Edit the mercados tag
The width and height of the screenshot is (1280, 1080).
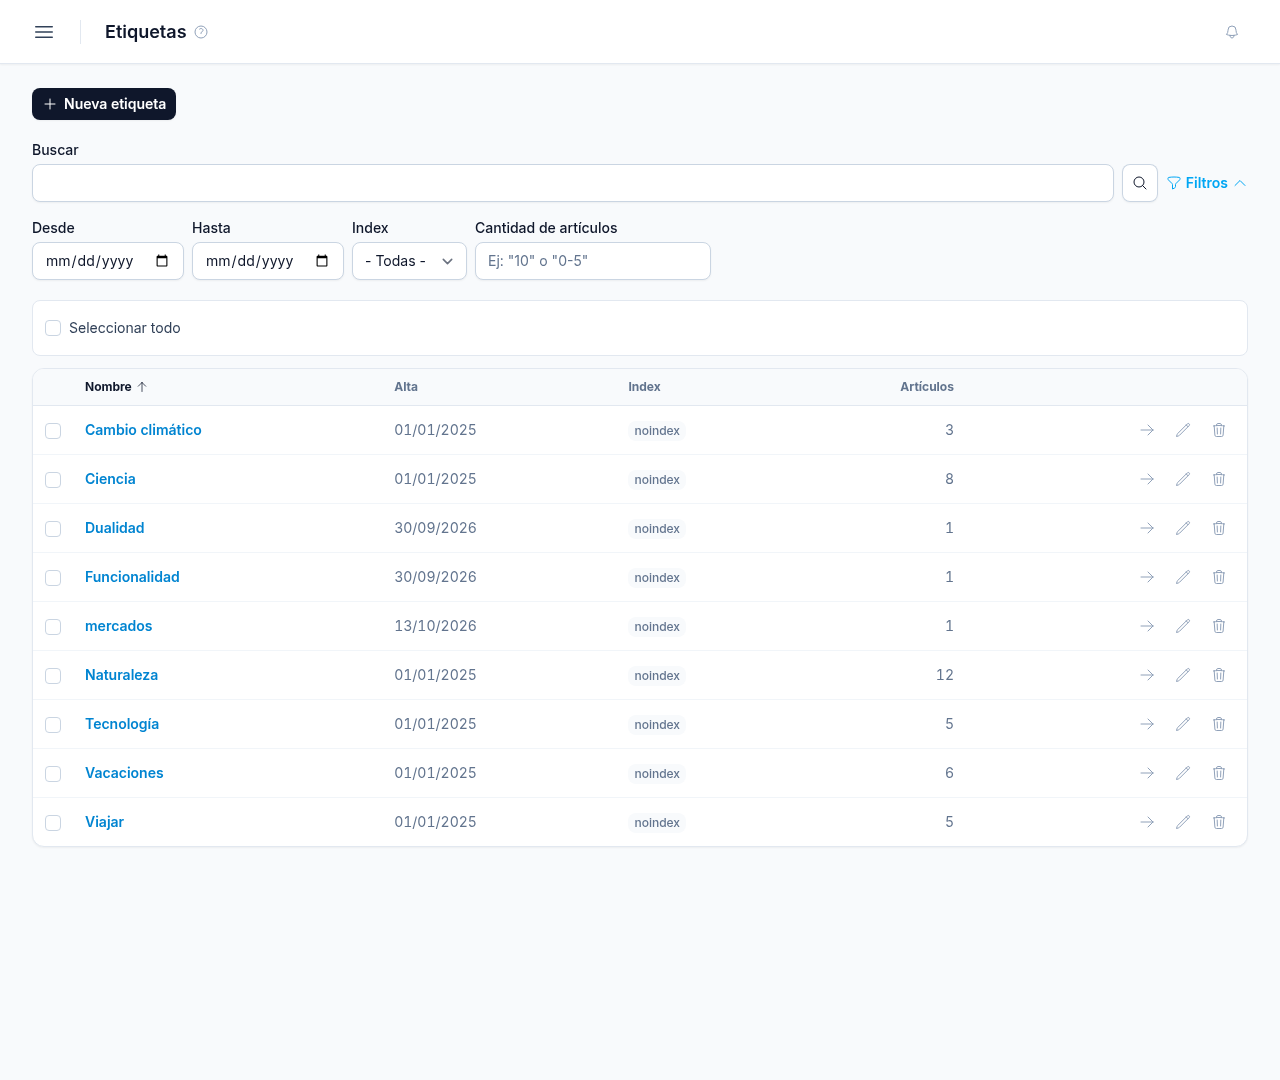[1183, 626]
